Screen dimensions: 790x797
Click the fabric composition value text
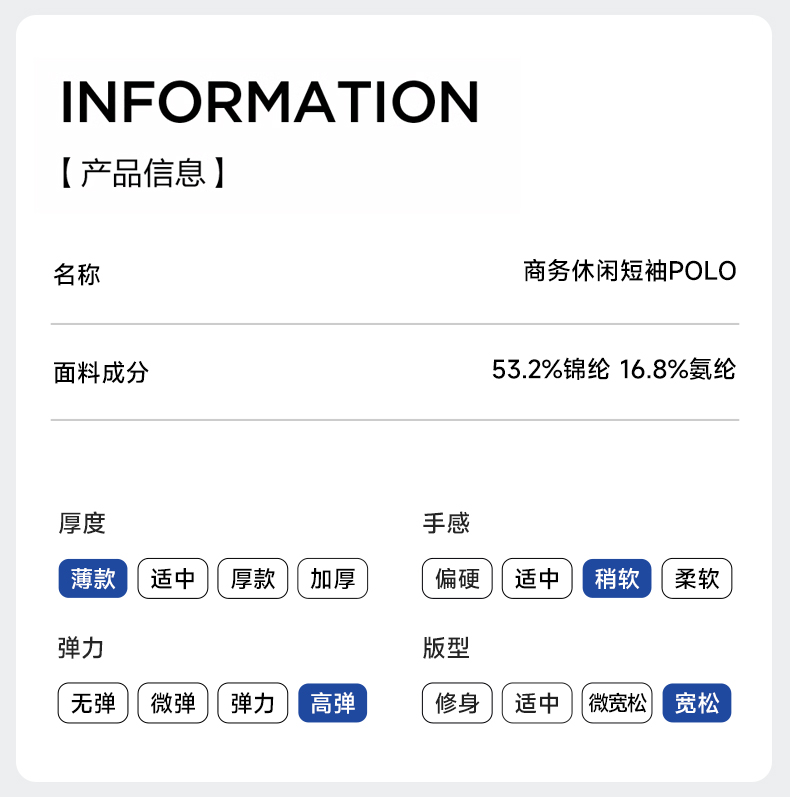point(613,370)
